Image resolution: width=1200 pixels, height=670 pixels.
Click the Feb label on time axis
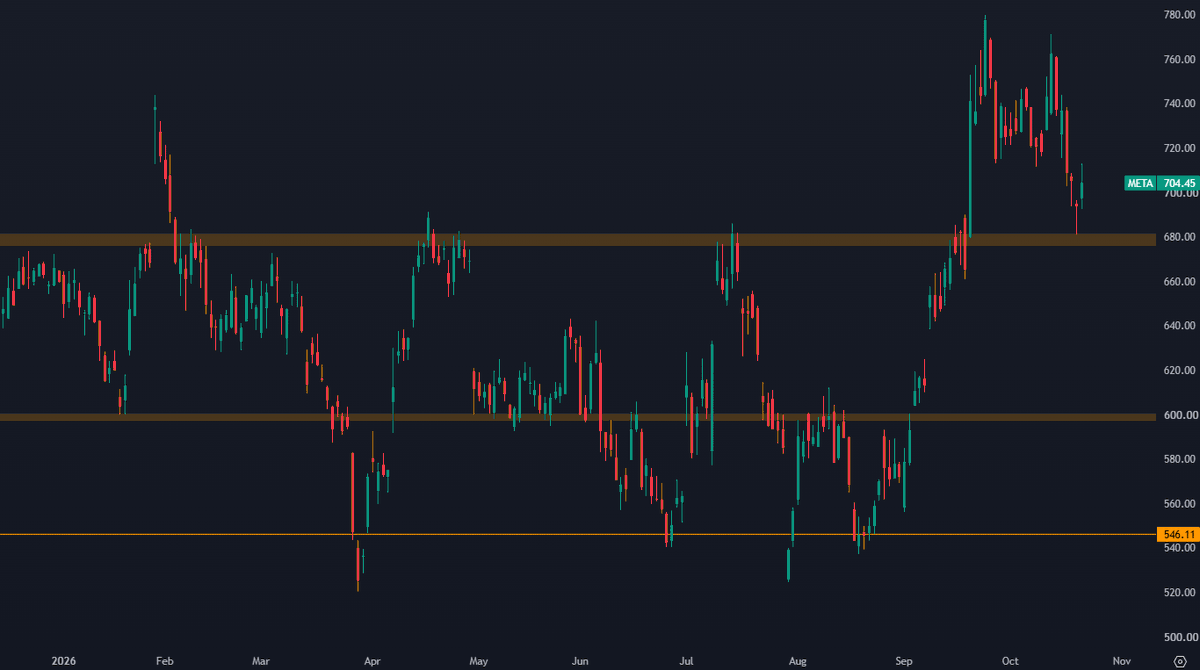tap(164, 661)
